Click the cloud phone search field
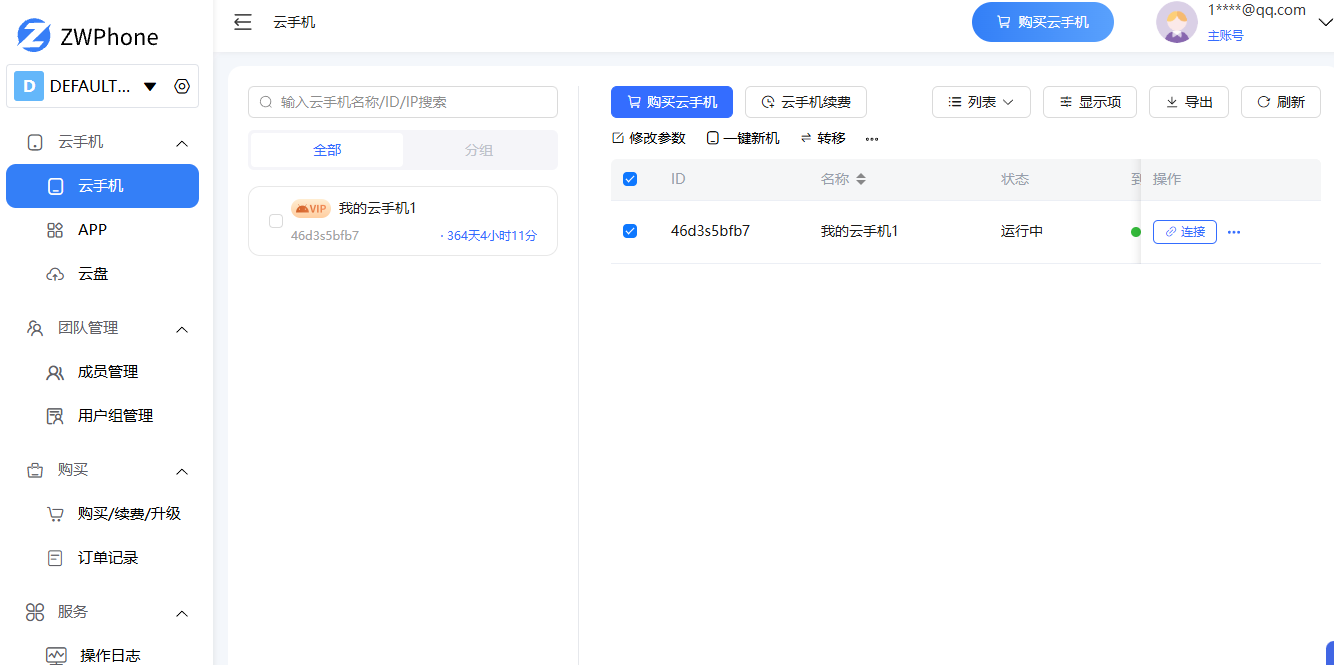The image size is (1334, 665). [x=403, y=102]
